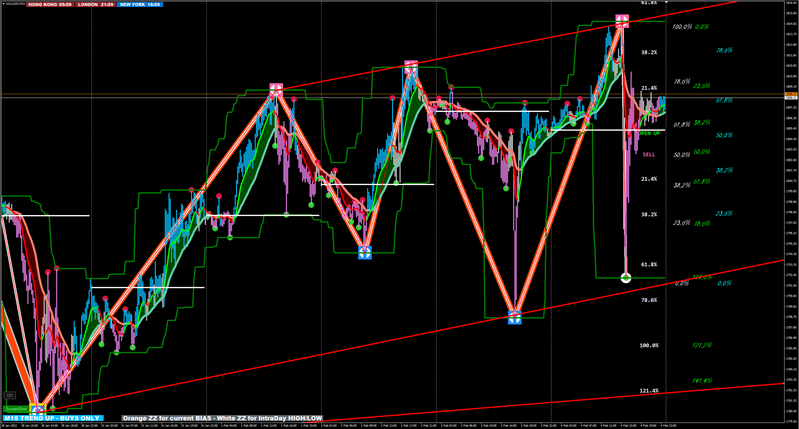Select the green 23,6% Fibonacci label
Screen dimensions: 799x429
pos(702,86)
